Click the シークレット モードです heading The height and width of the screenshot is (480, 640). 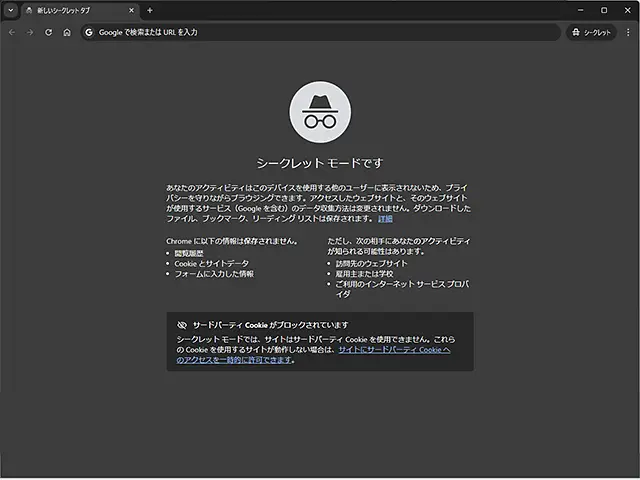[319, 162]
